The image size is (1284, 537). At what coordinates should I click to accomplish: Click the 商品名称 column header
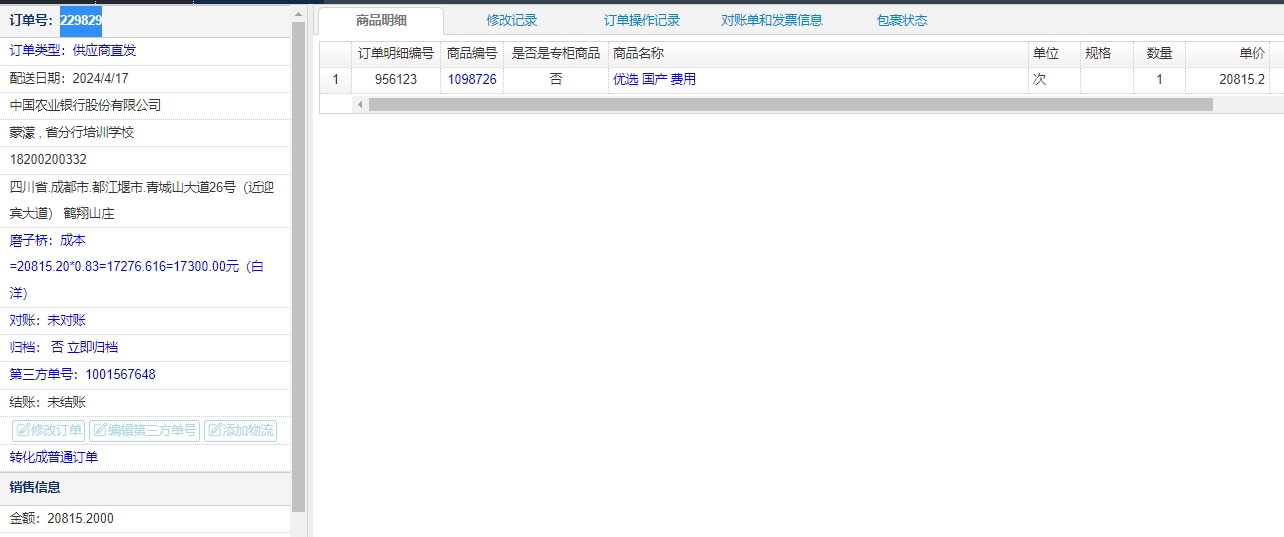click(818, 53)
